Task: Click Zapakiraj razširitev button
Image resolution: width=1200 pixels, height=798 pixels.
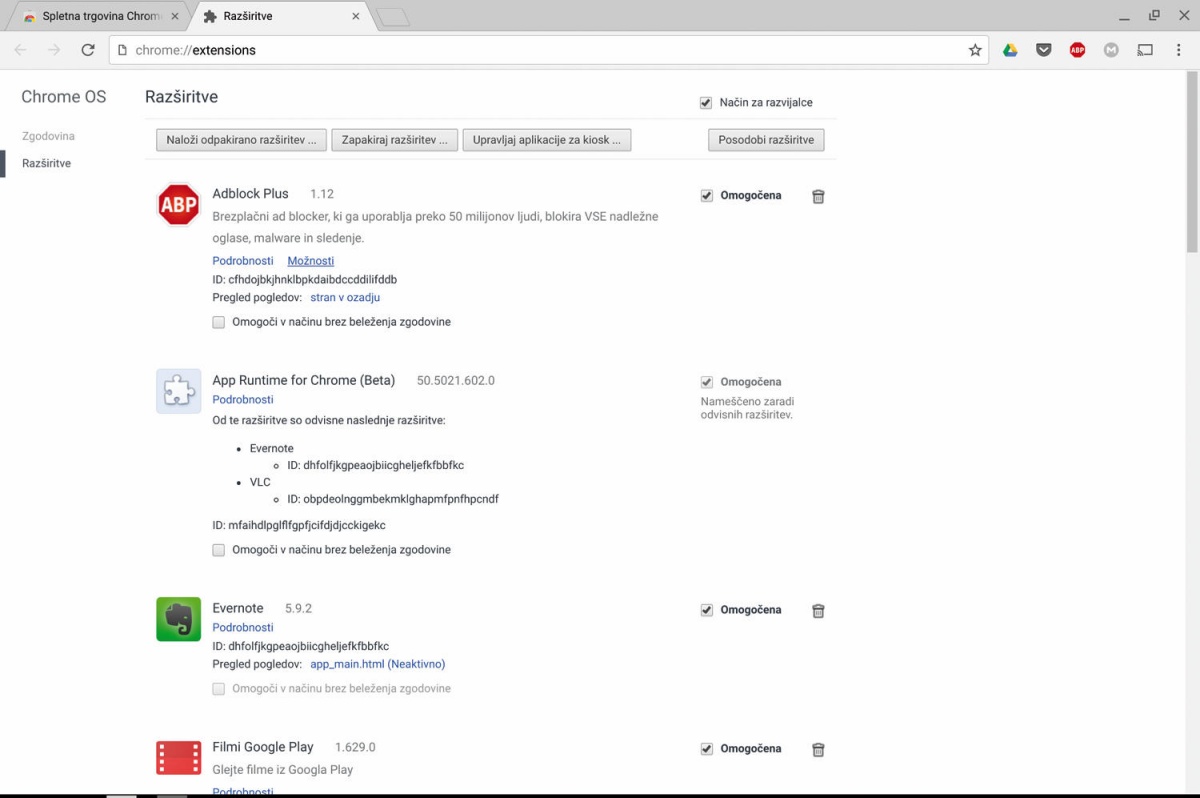Action: tap(395, 140)
